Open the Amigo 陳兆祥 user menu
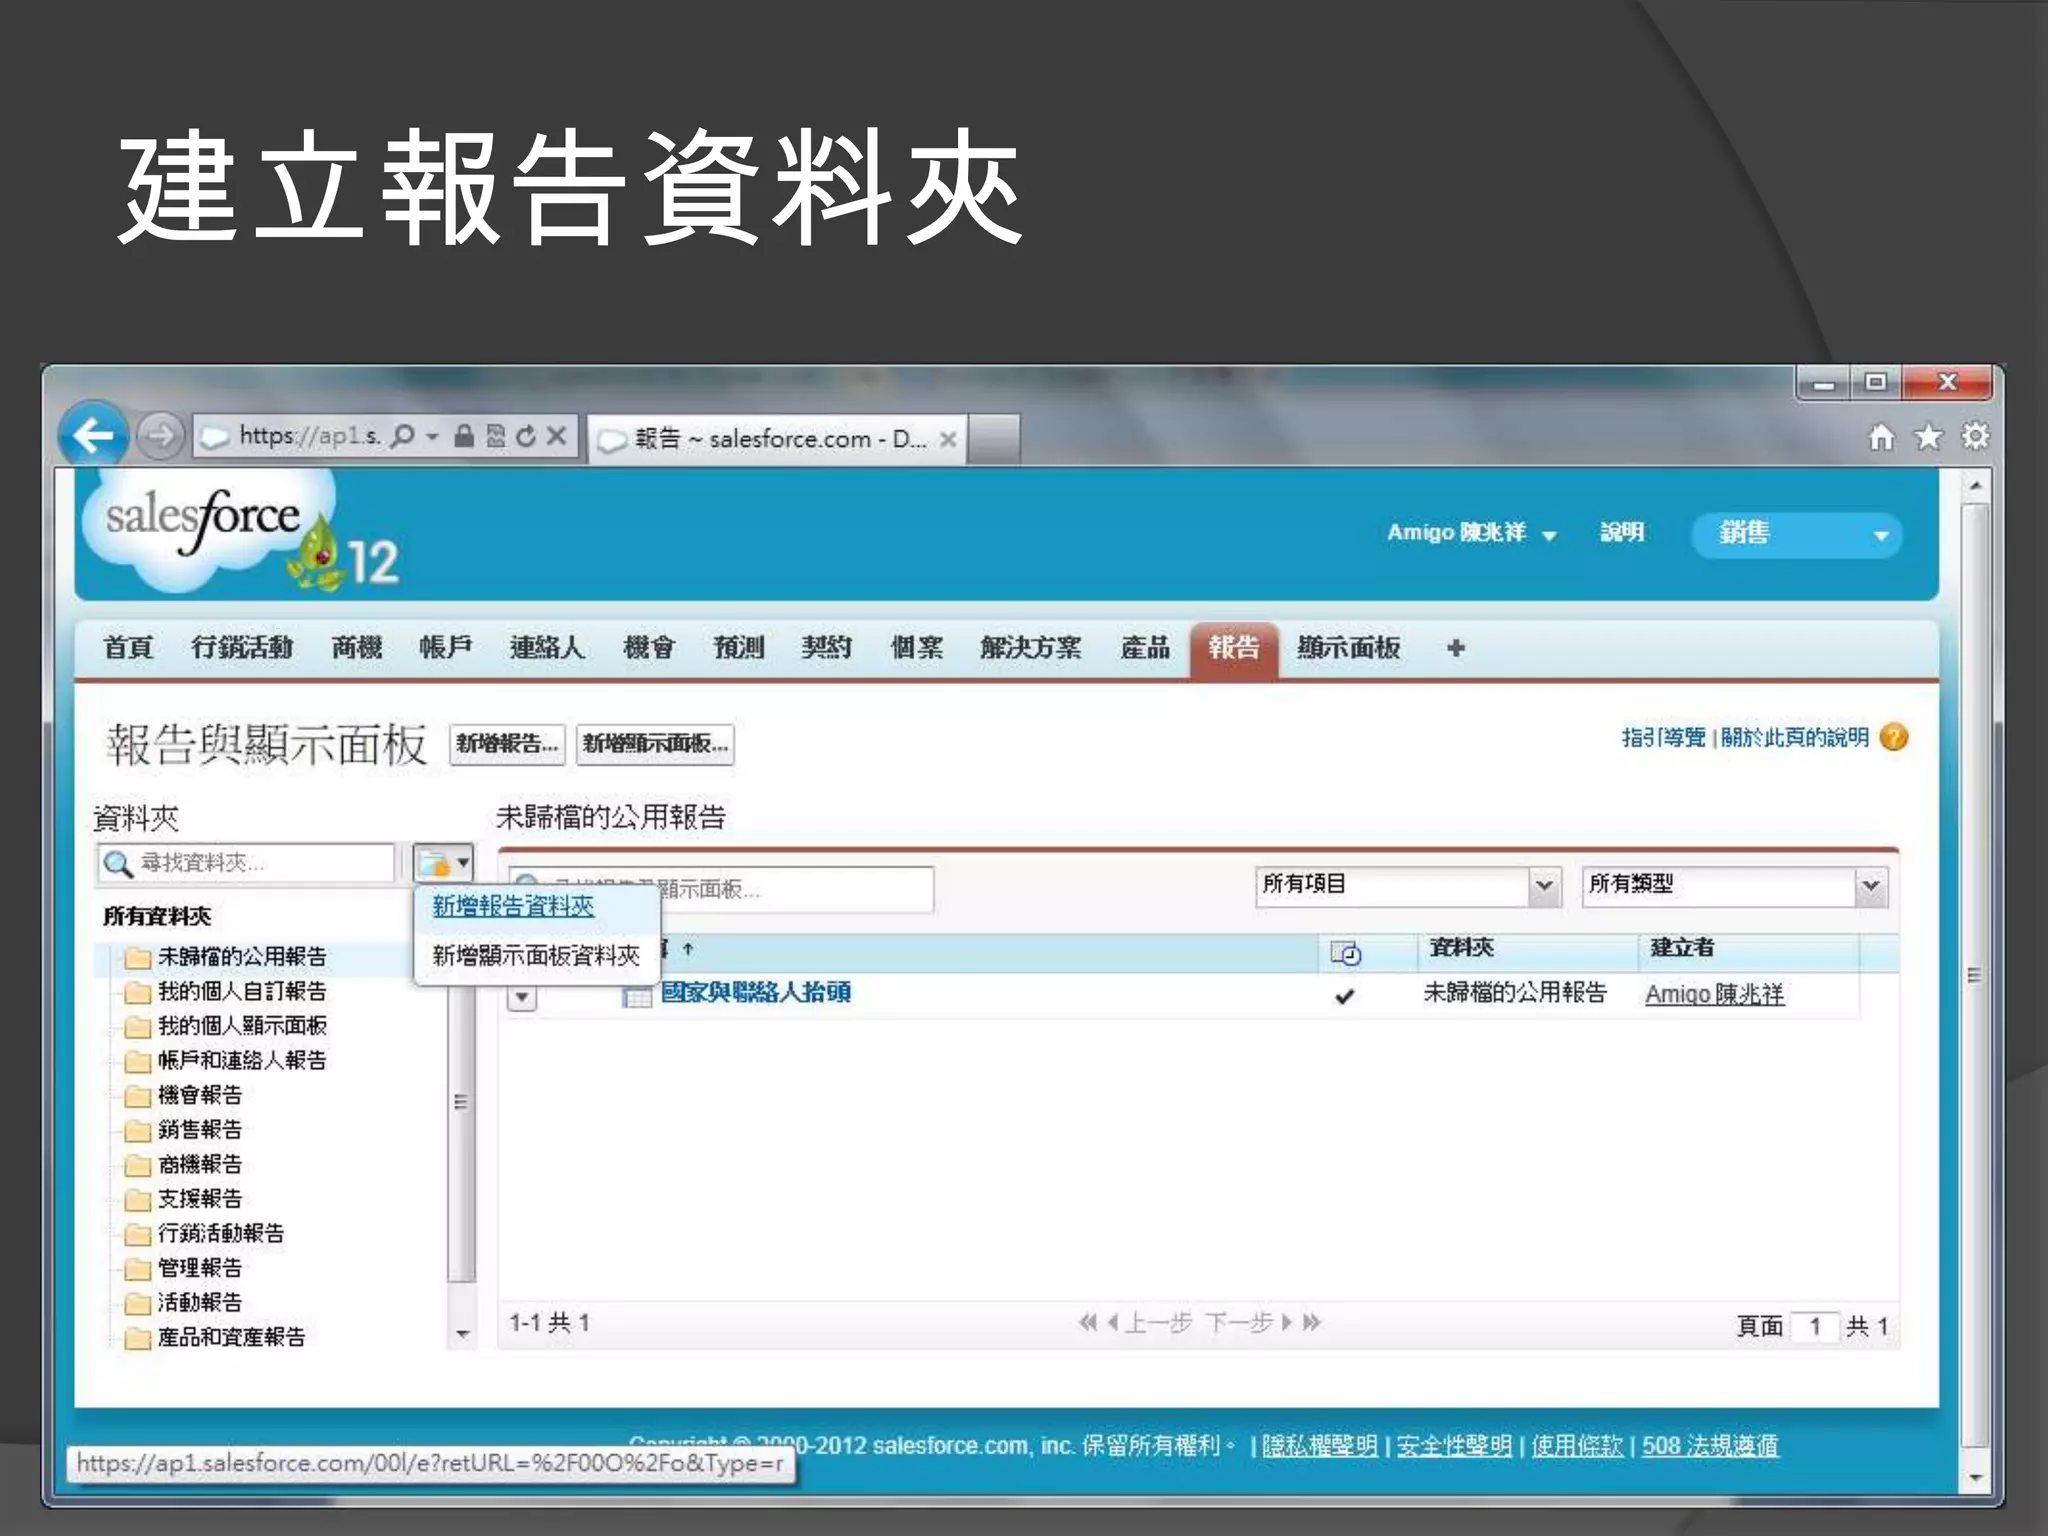The height and width of the screenshot is (1536, 2048). pos(1471,533)
